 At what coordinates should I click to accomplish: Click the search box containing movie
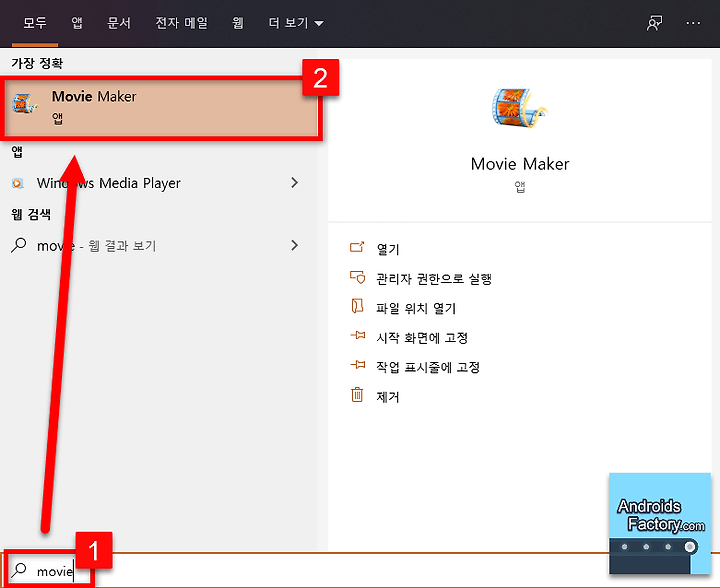(x=360, y=571)
